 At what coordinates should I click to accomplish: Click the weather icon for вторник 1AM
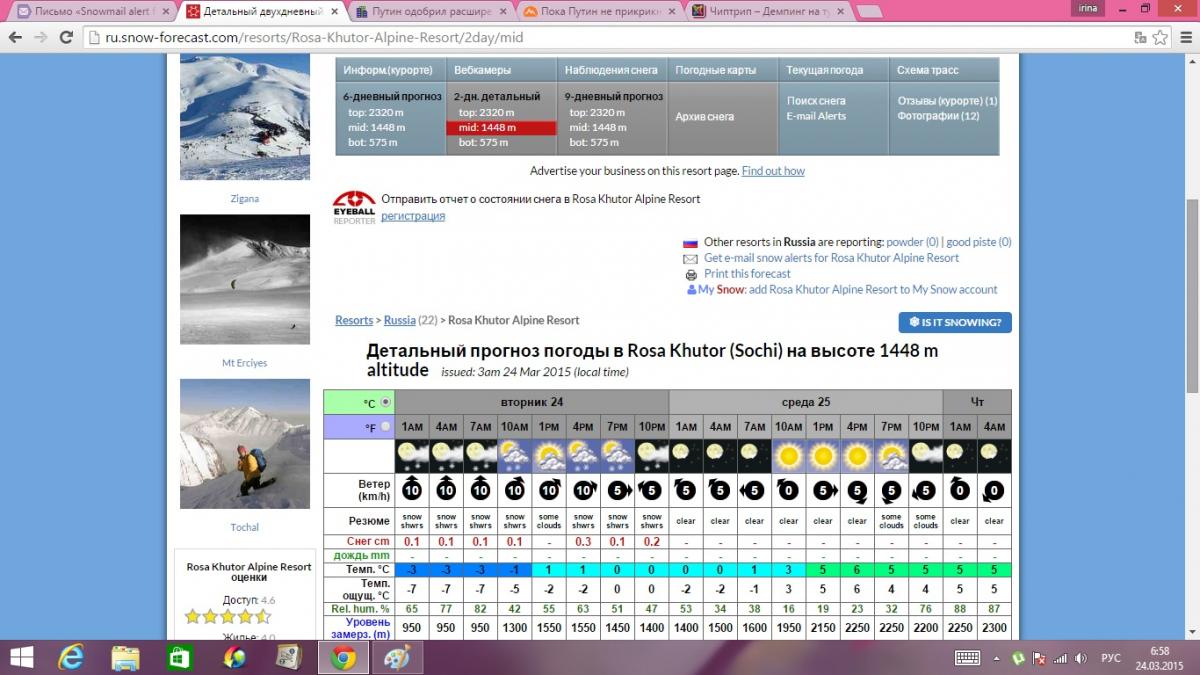click(x=412, y=456)
